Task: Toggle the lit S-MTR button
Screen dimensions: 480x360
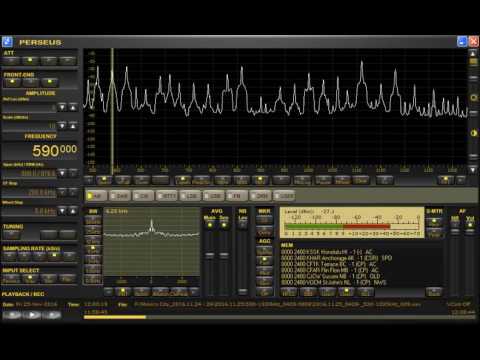Action: click(434, 222)
